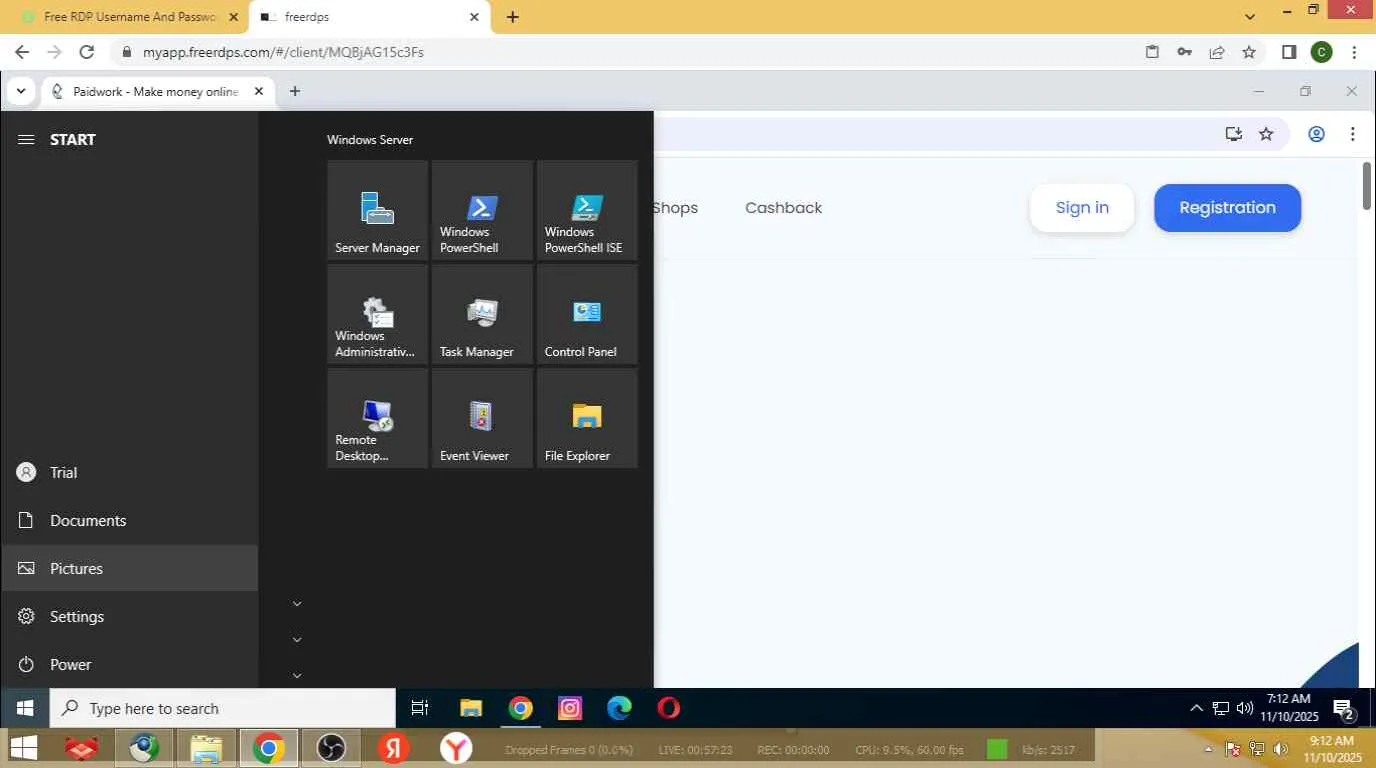
Task: Click the remote session's Start button
Action: (x=25, y=708)
